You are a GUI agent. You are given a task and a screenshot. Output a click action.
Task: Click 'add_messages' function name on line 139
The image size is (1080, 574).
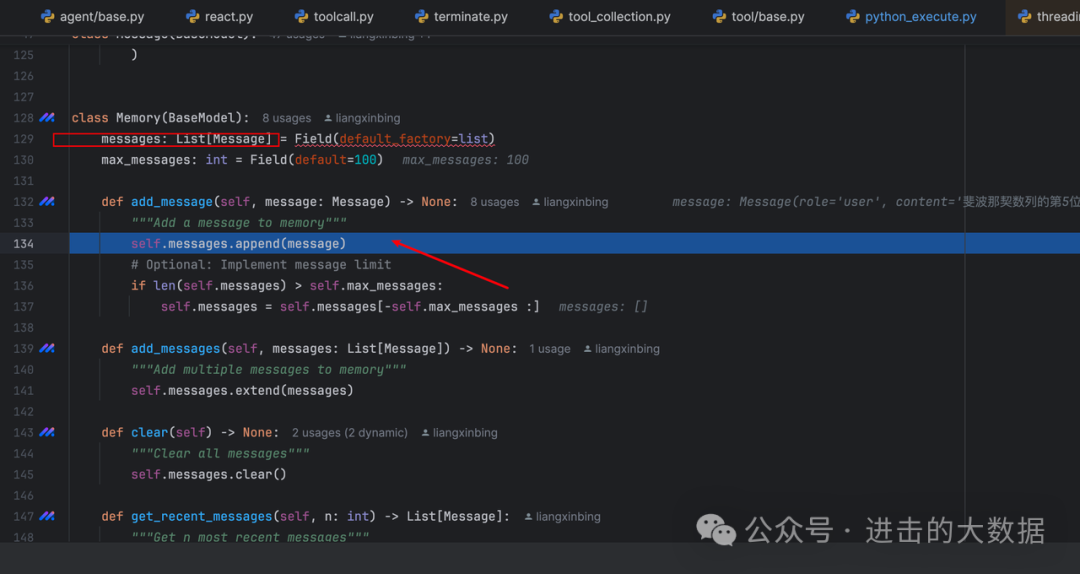(x=176, y=349)
